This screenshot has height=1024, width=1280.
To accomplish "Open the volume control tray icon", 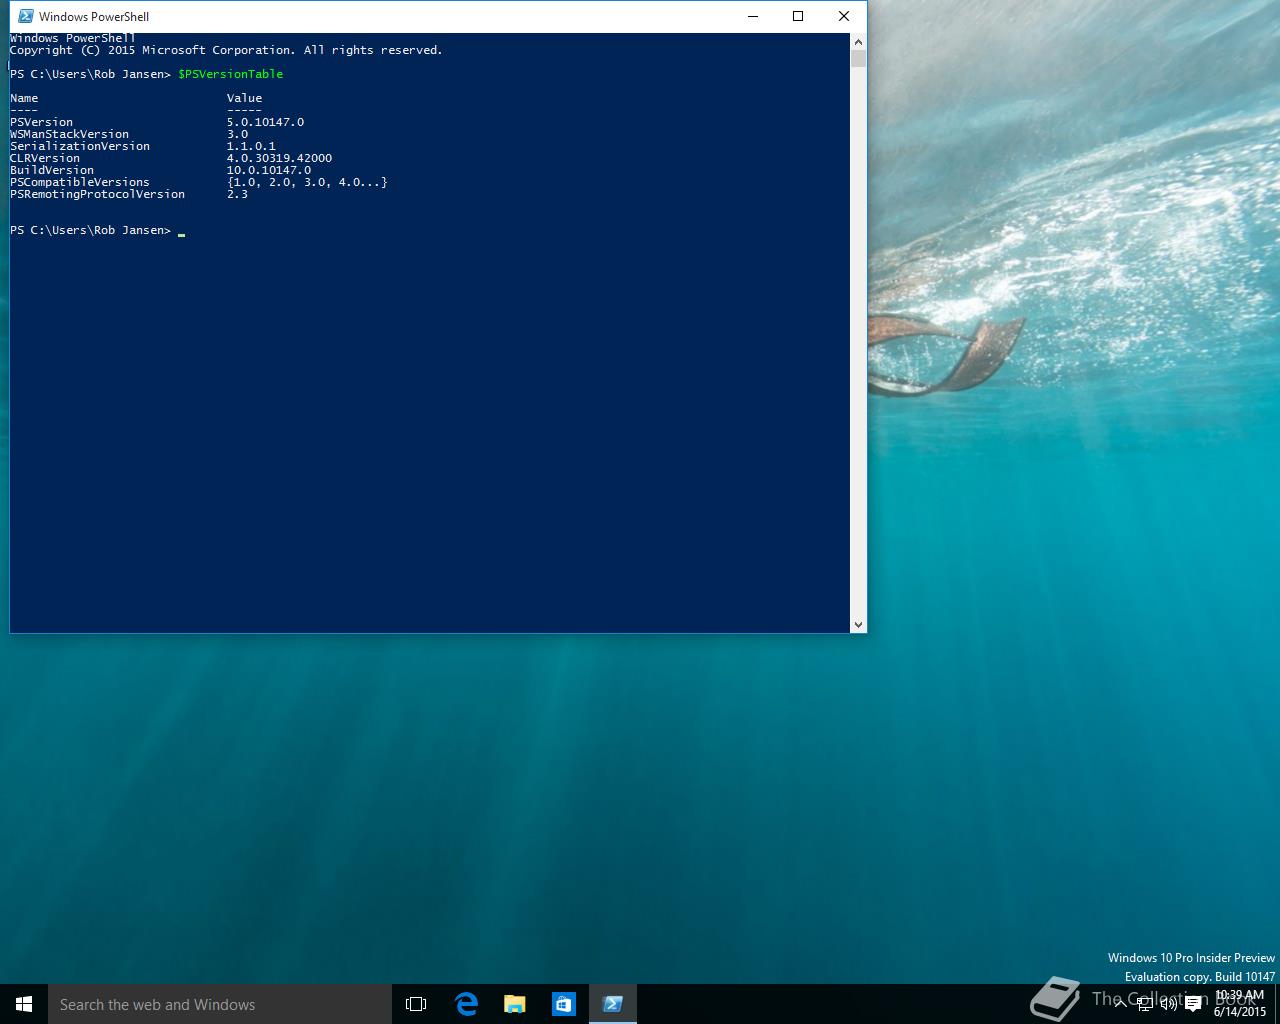I will pyautogui.click(x=1168, y=1004).
